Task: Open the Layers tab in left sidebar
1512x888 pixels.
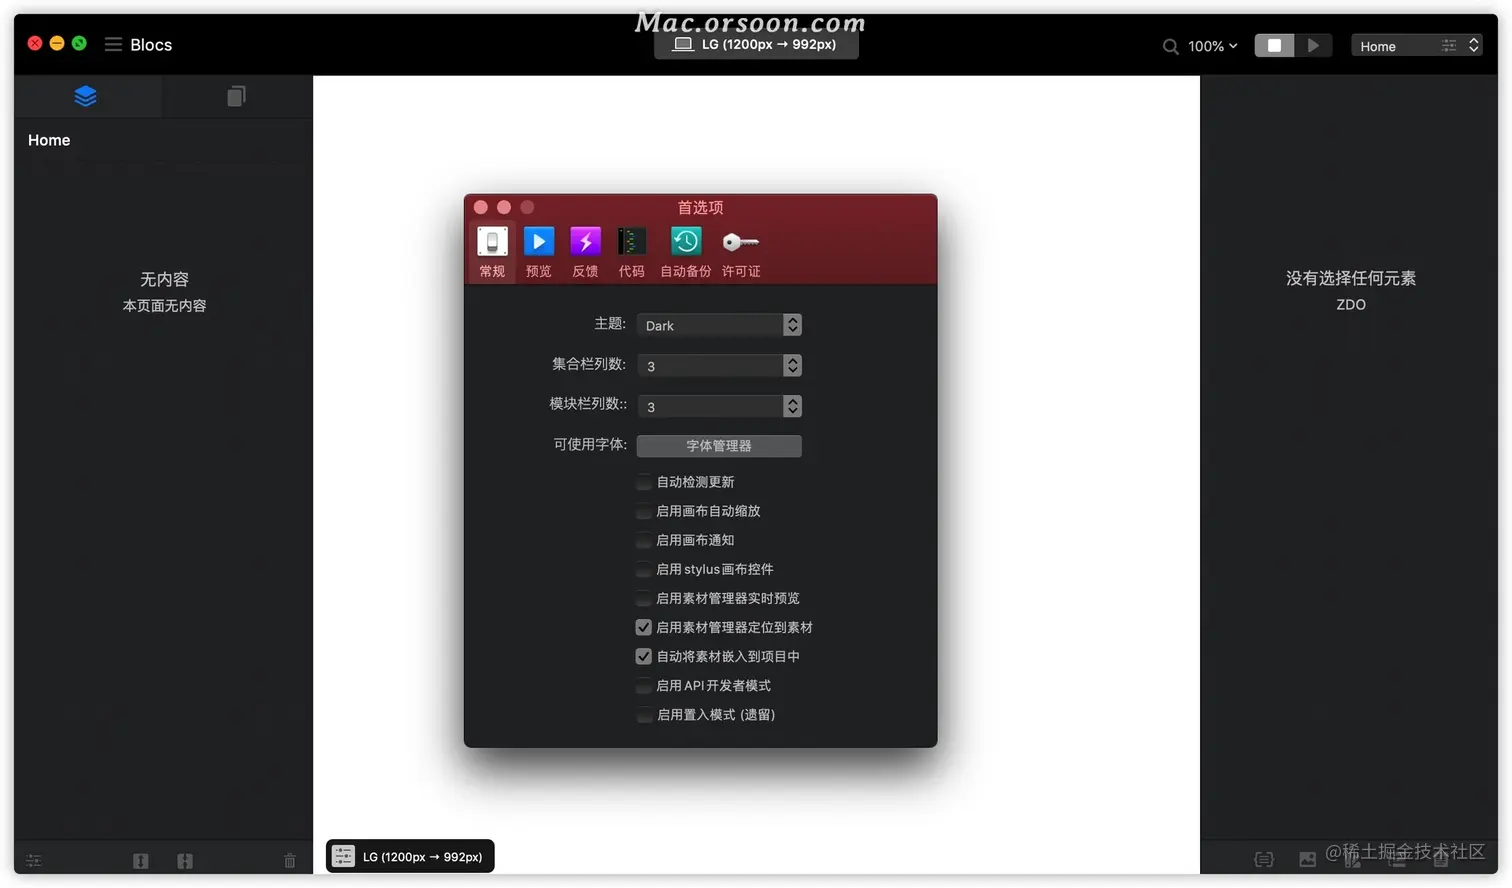Action: pyautogui.click(x=86, y=97)
